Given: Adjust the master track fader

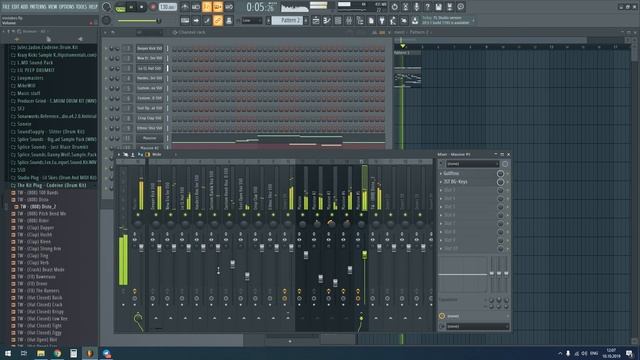Looking at the screenshot, I should (x=141, y=248).
